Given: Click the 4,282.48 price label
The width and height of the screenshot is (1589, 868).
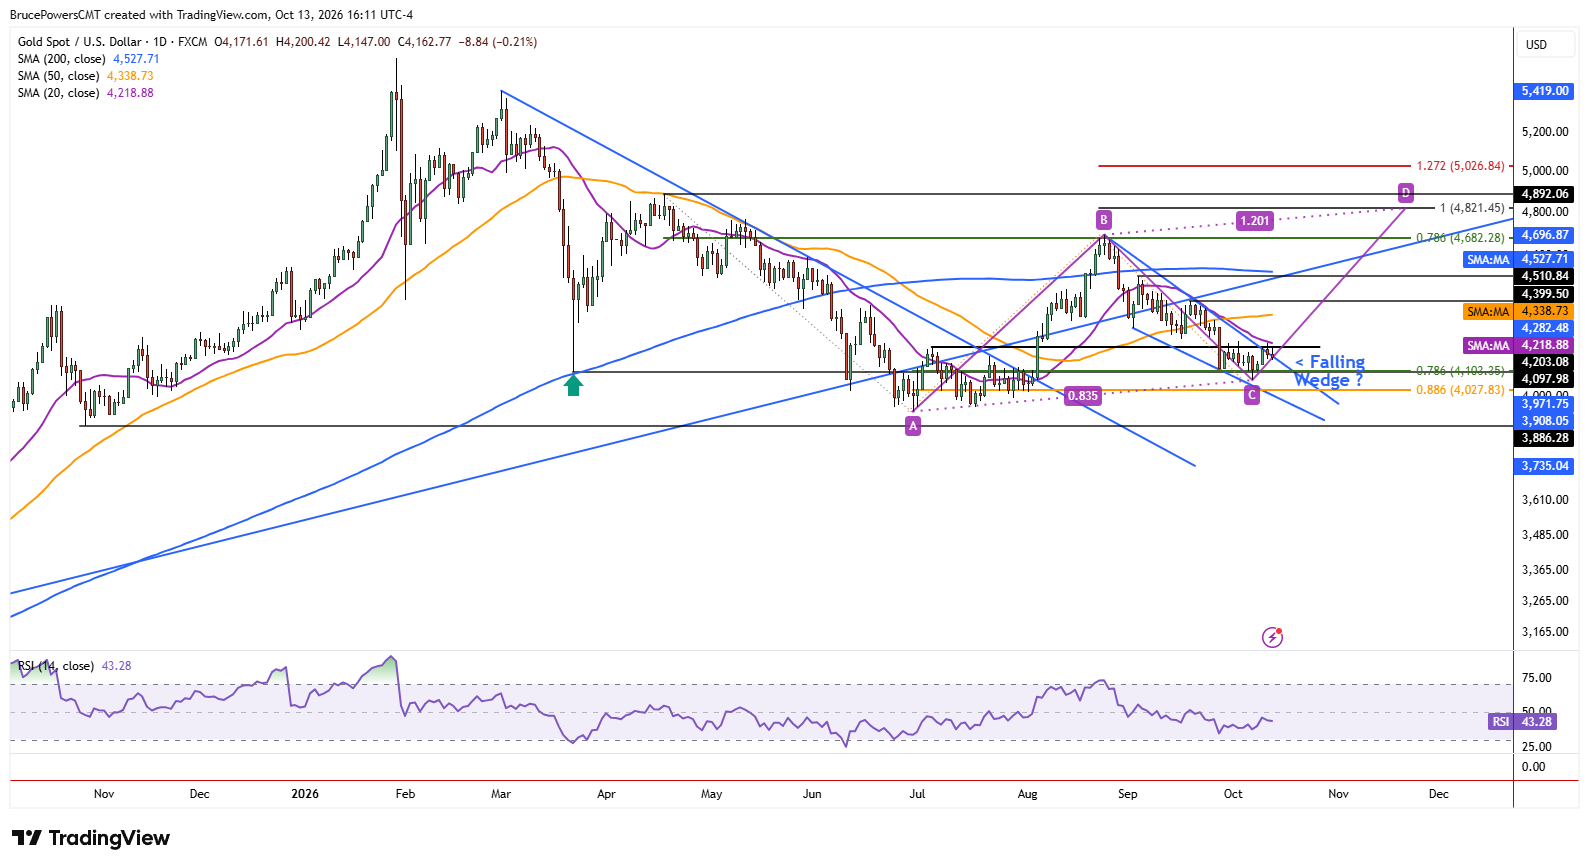Looking at the screenshot, I should point(1546,328).
